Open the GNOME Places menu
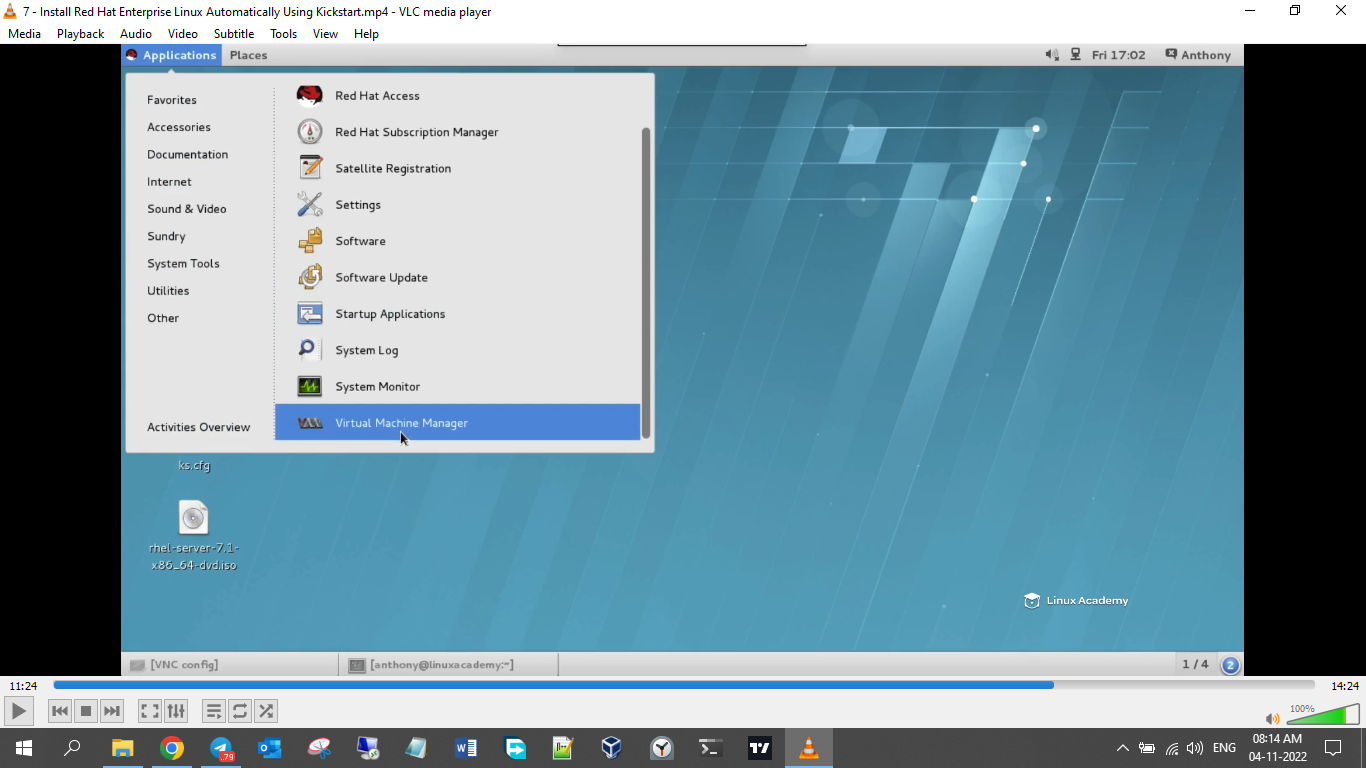 click(248, 55)
